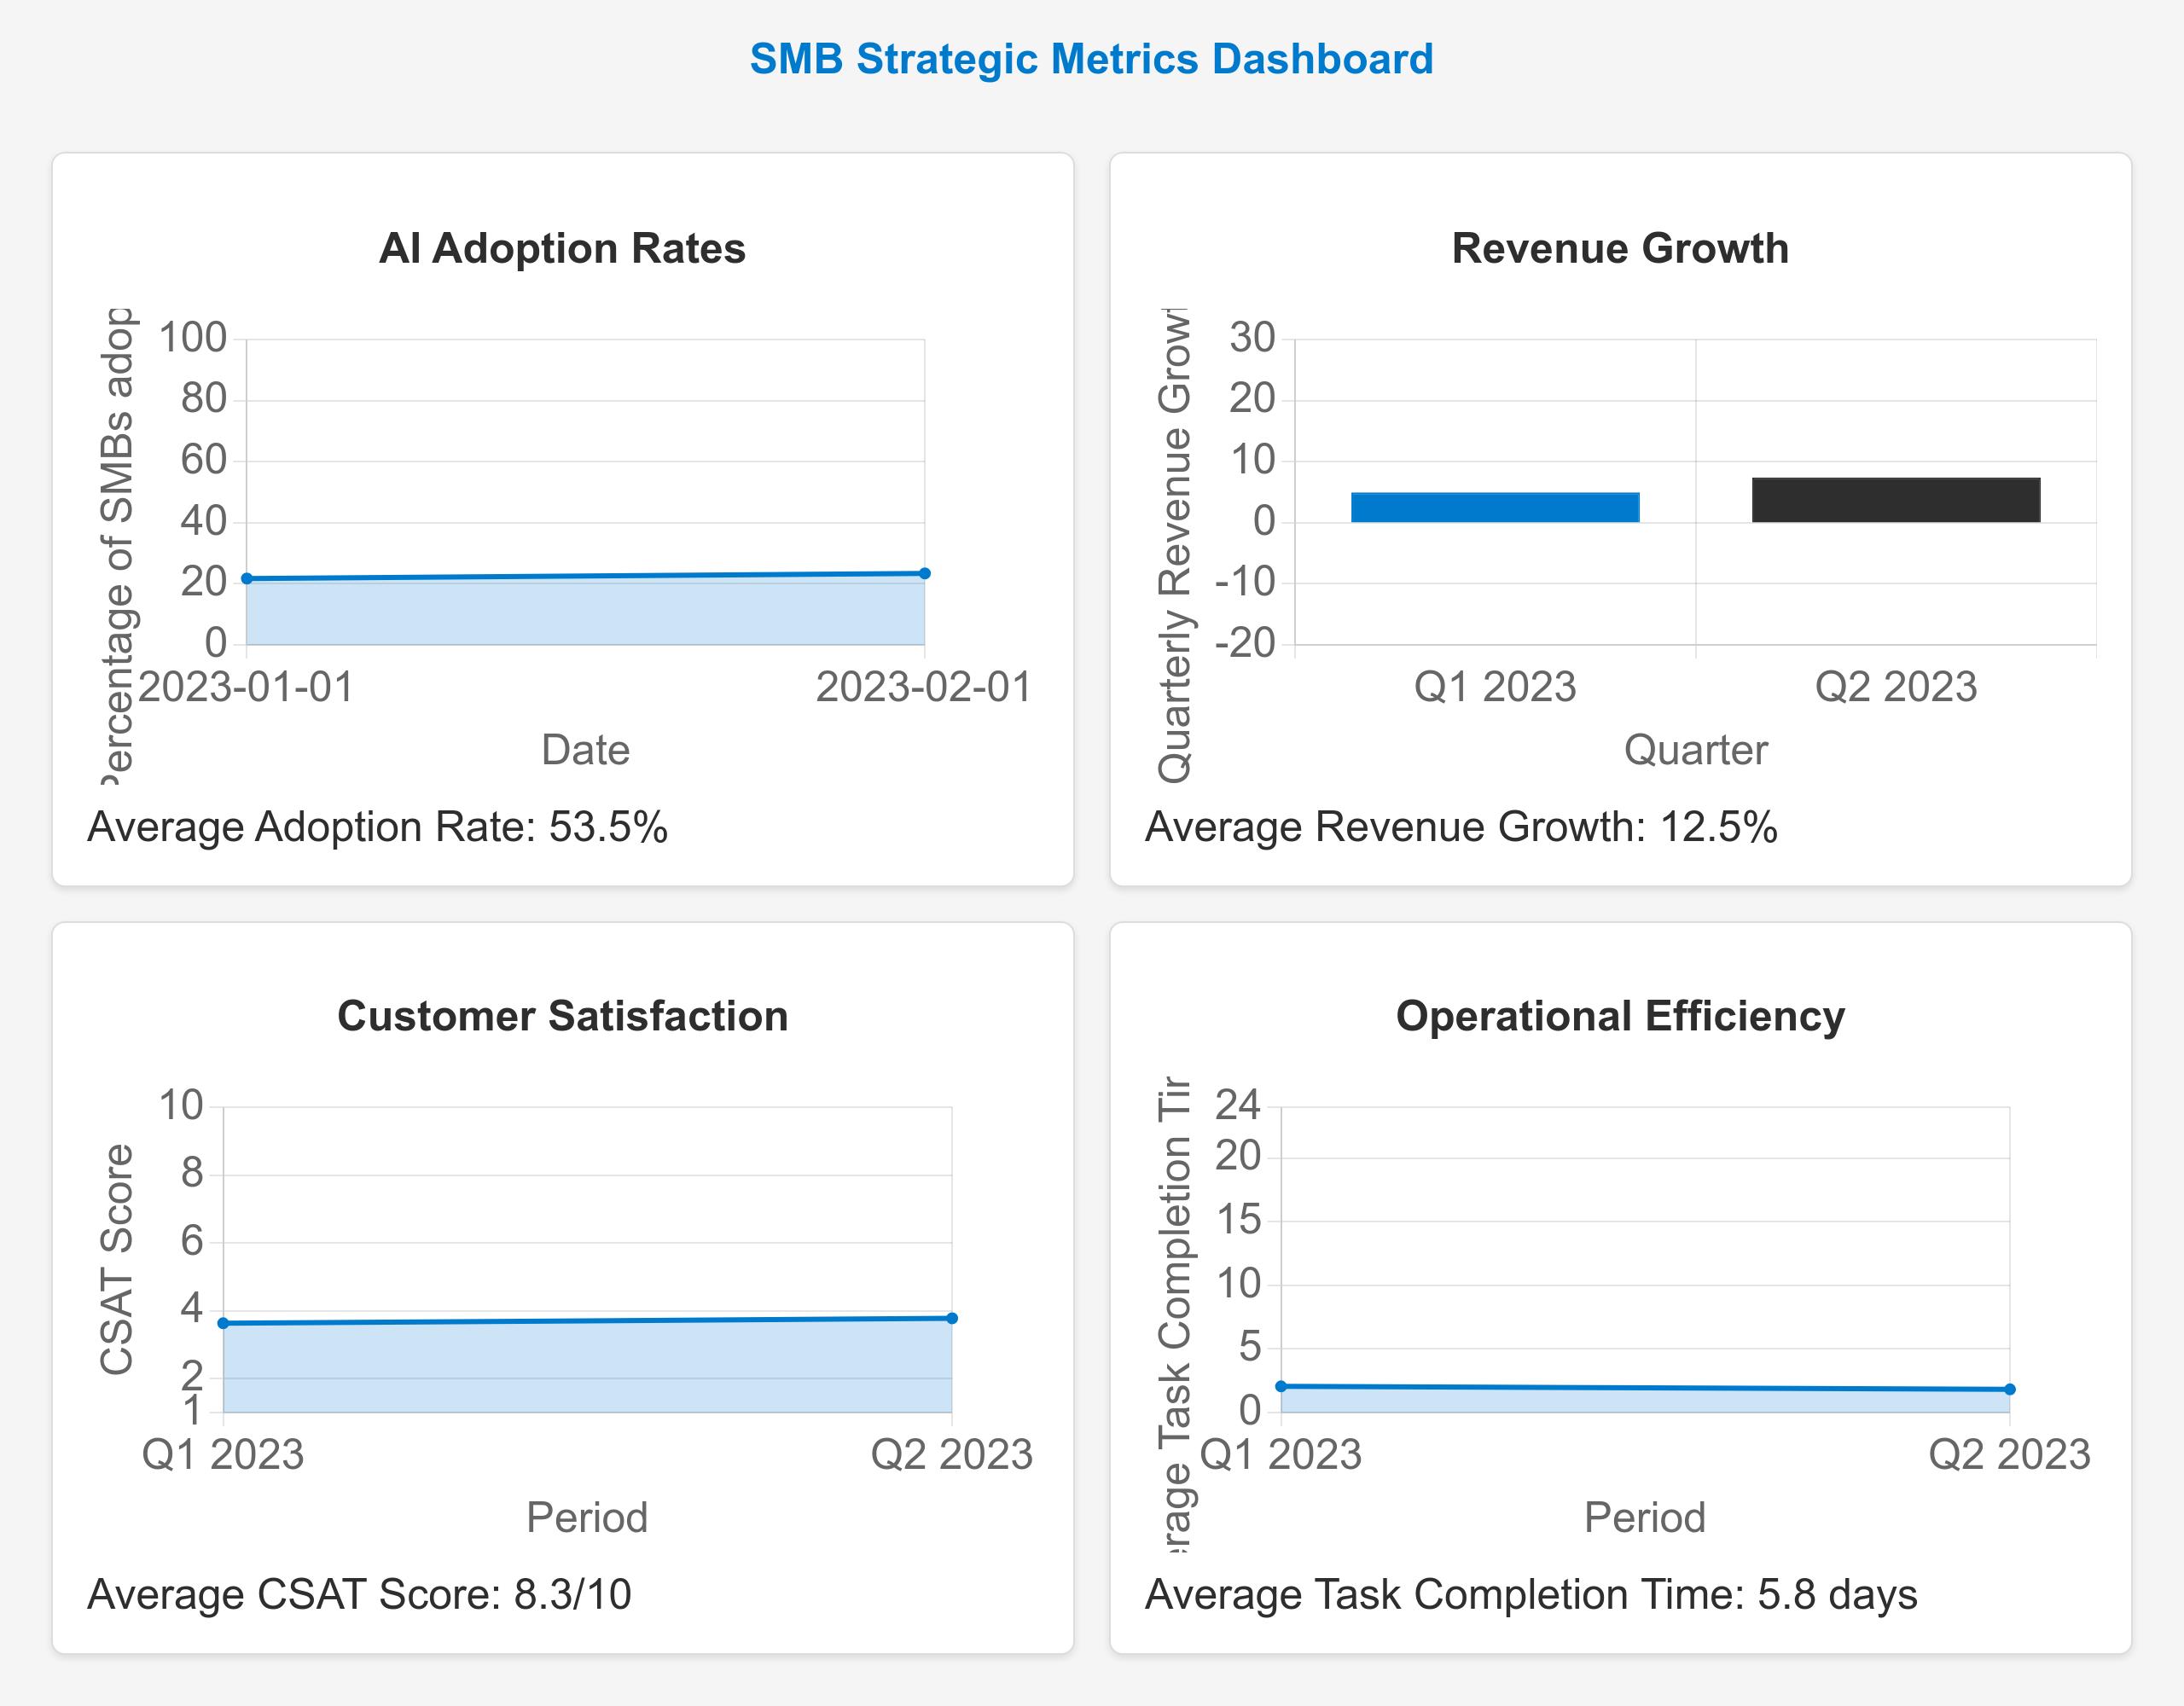Click the Revenue Growth chart title

point(1620,248)
